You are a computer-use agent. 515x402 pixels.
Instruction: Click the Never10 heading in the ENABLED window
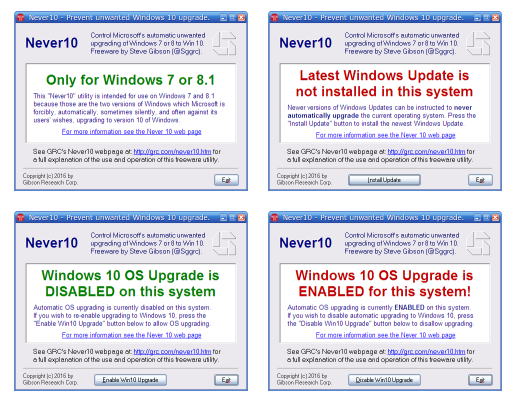(x=306, y=243)
